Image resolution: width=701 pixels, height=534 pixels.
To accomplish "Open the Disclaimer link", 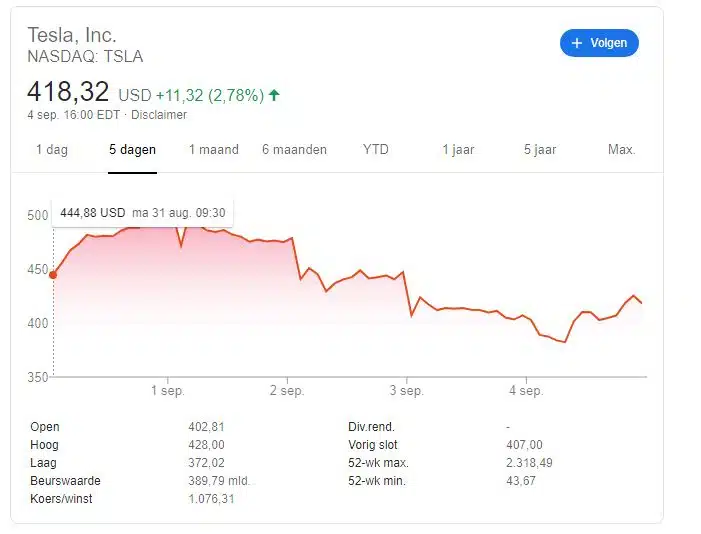I will point(159,115).
